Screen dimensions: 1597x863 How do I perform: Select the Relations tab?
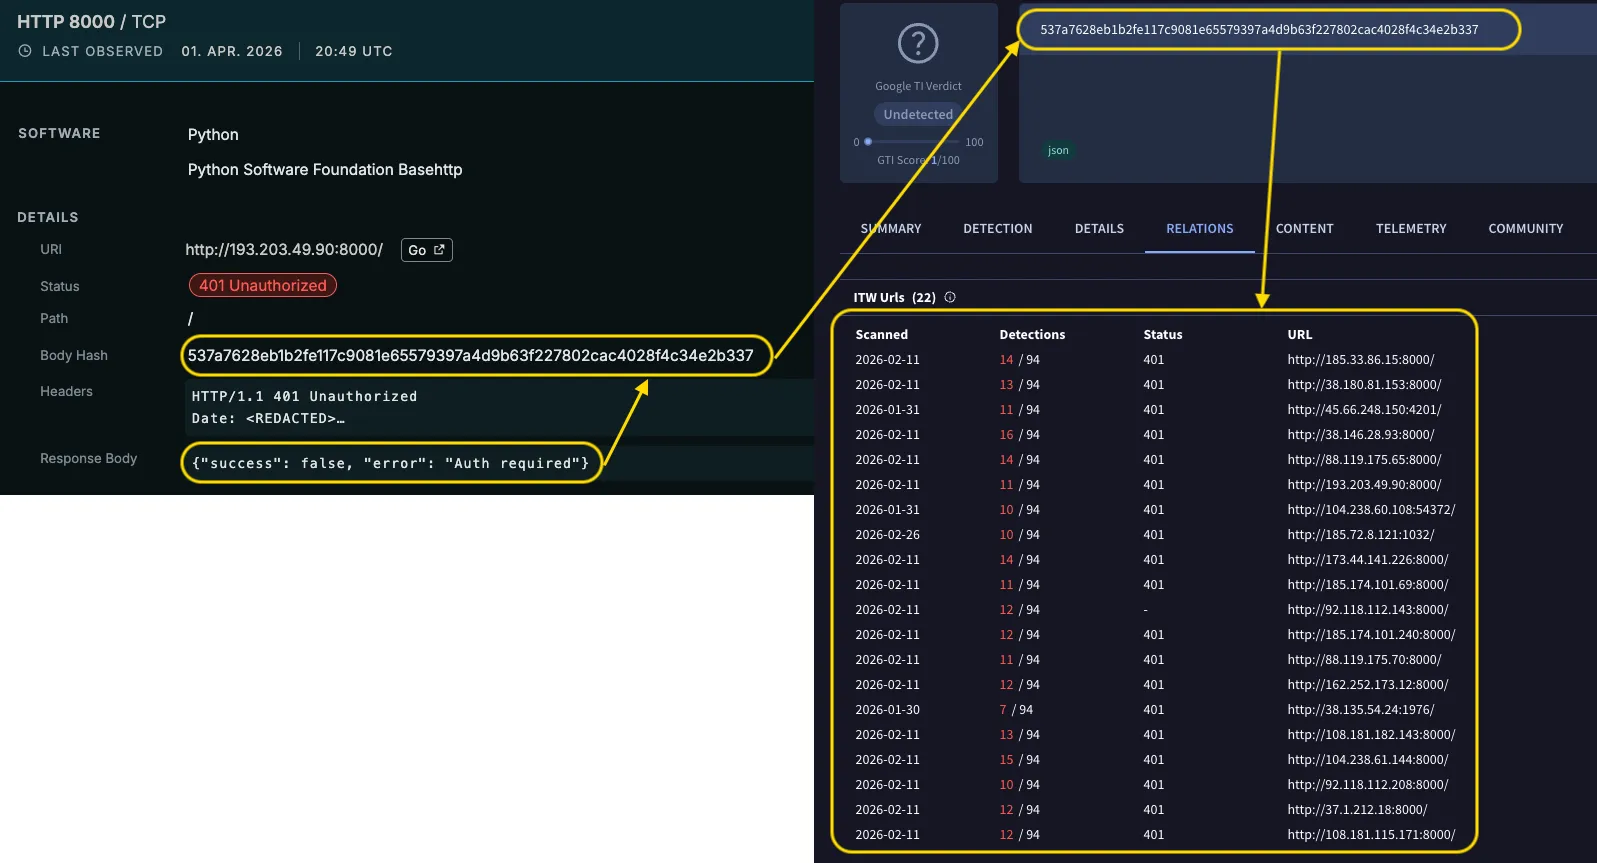(1199, 229)
